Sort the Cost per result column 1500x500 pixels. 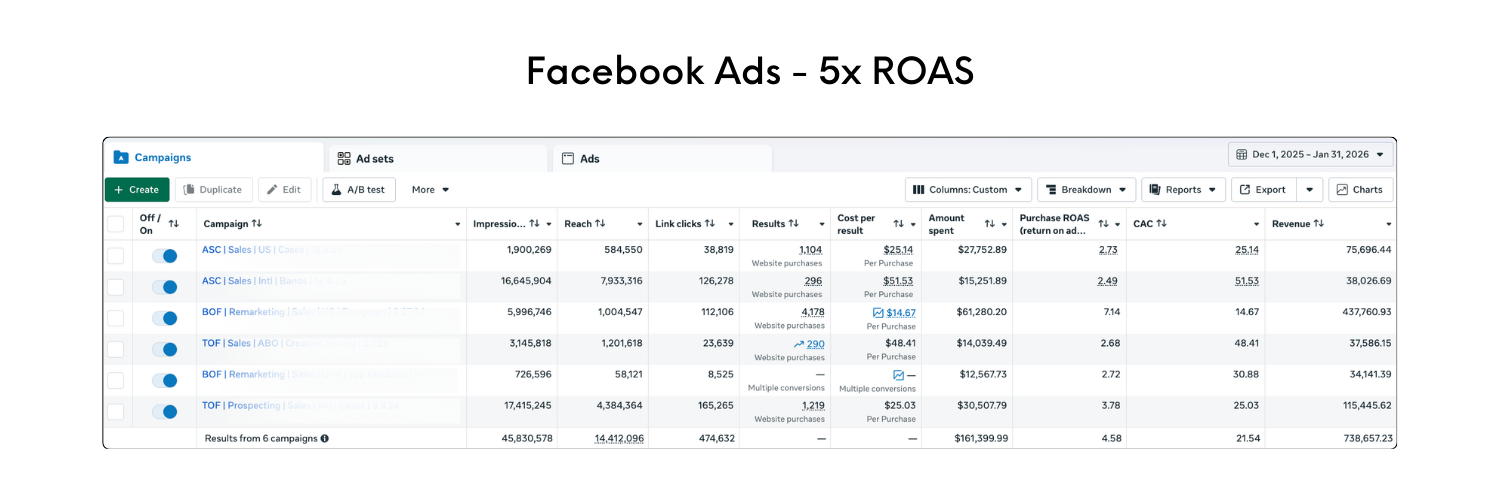click(898, 224)
